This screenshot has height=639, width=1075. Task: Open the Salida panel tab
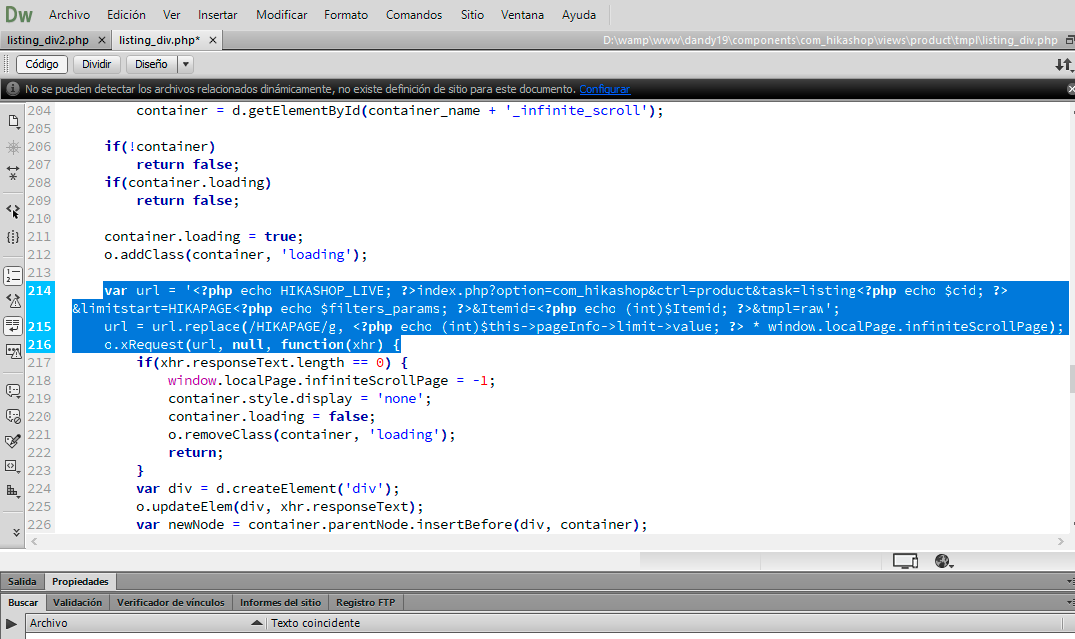[22, 581]
